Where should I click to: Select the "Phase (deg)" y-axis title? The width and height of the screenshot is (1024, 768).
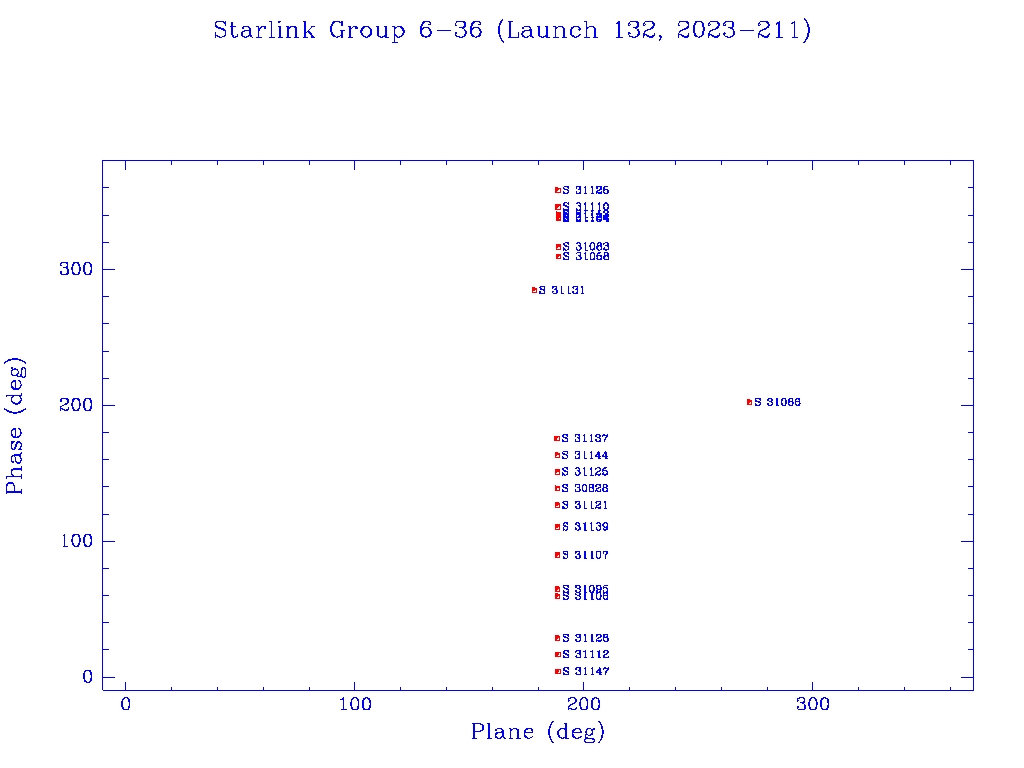(x=14, y=426)
